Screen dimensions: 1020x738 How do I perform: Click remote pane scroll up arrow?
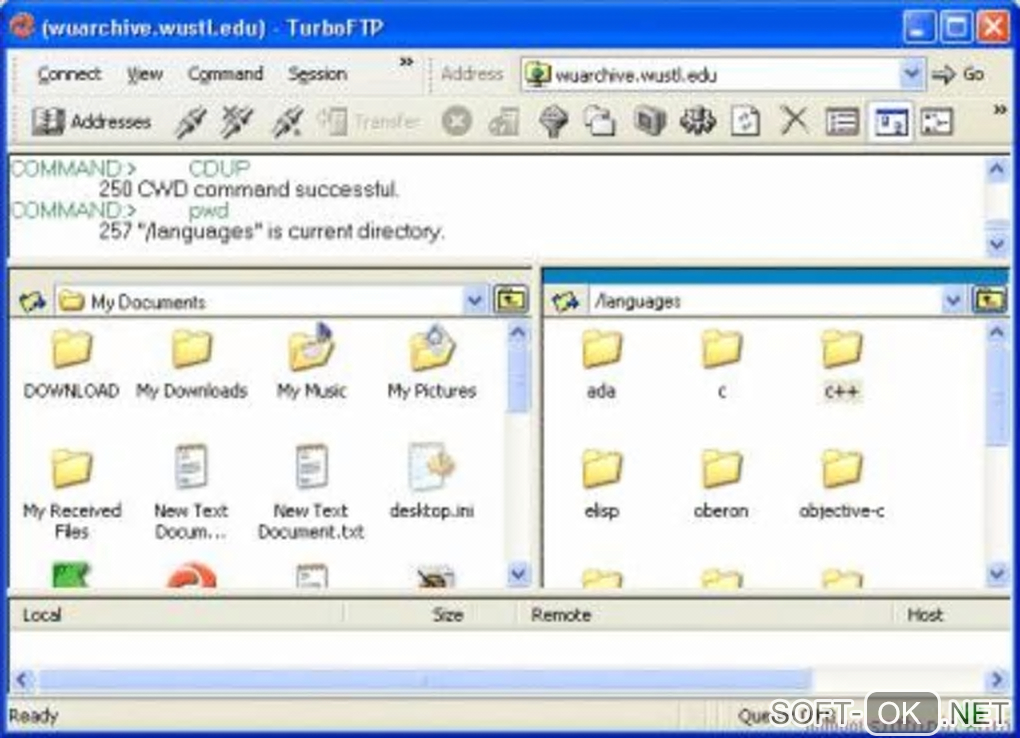click(x=997, y=333)
